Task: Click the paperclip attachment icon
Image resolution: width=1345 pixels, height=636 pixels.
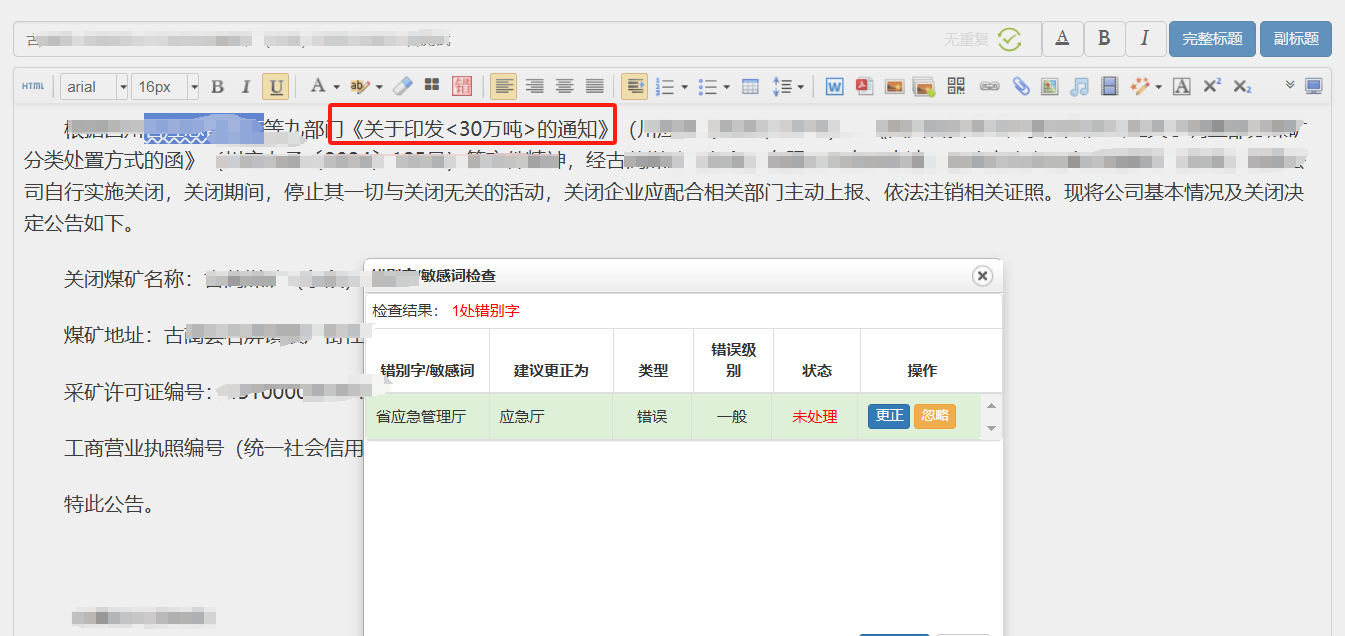Action: click(x=1020, y=87)
